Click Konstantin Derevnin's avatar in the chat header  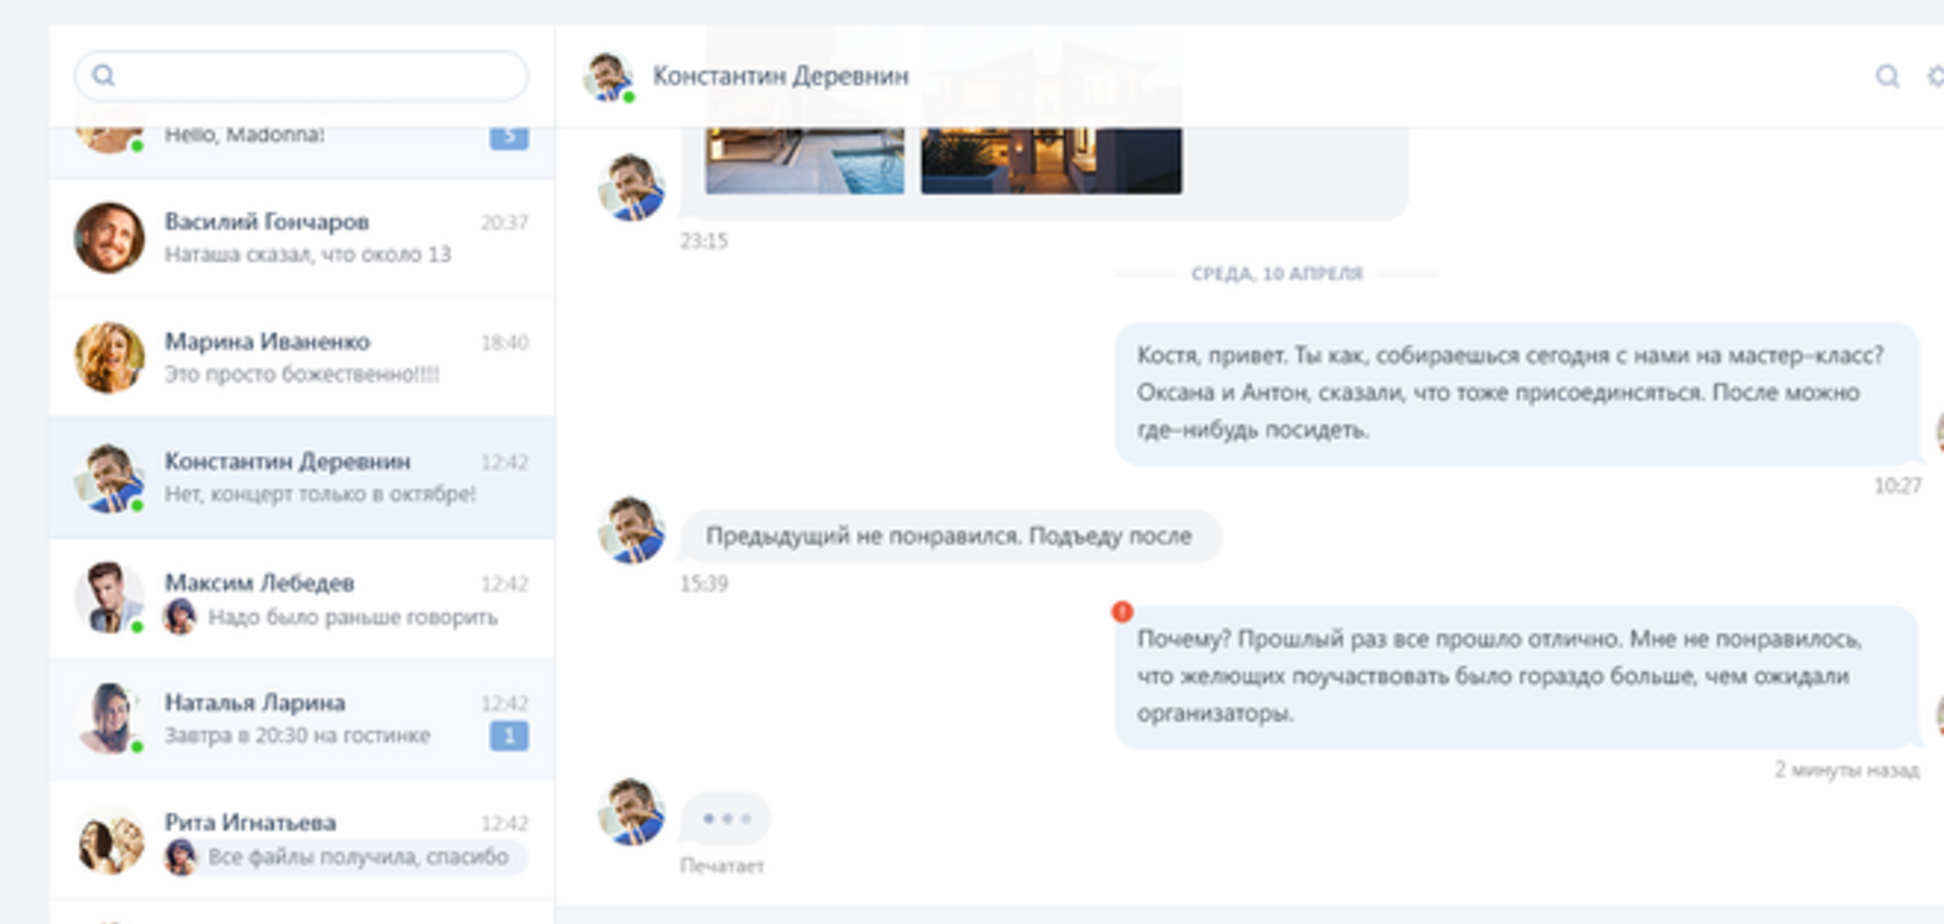[610, 75]
